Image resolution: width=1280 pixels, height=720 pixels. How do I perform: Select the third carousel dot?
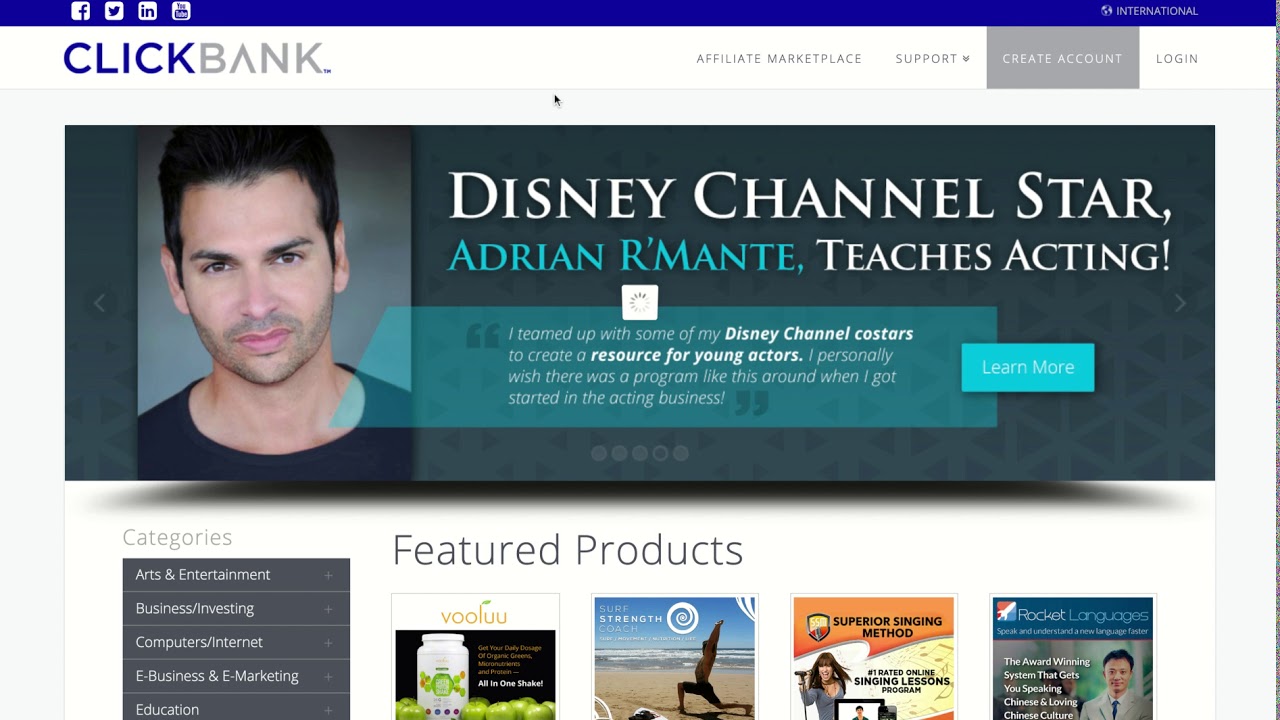pyautogui.click(x=640, y=453)
